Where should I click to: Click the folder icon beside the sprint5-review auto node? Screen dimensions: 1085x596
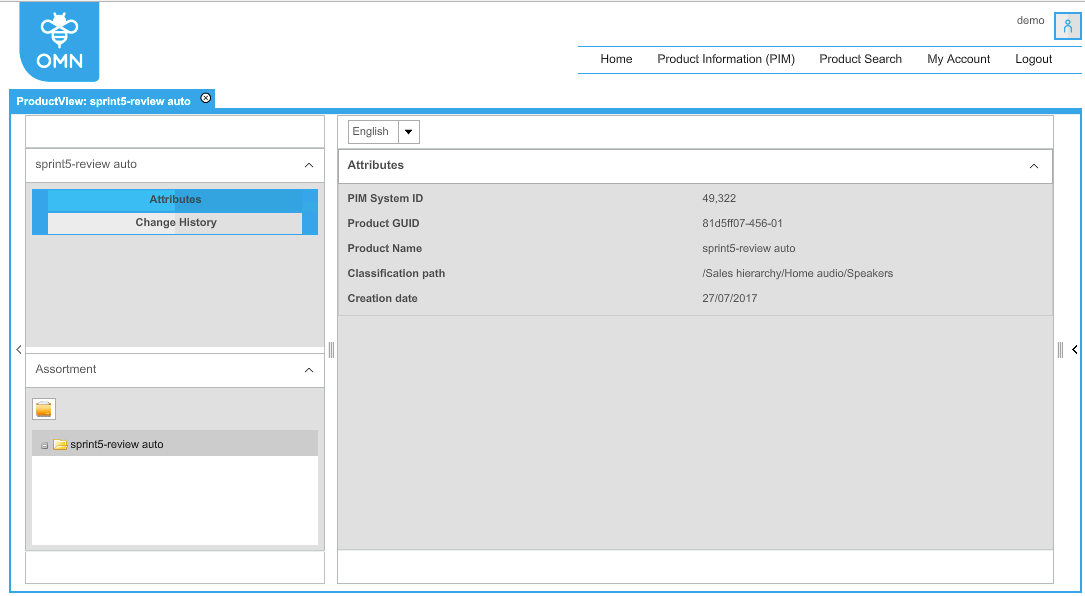click(x=59, y=444)
